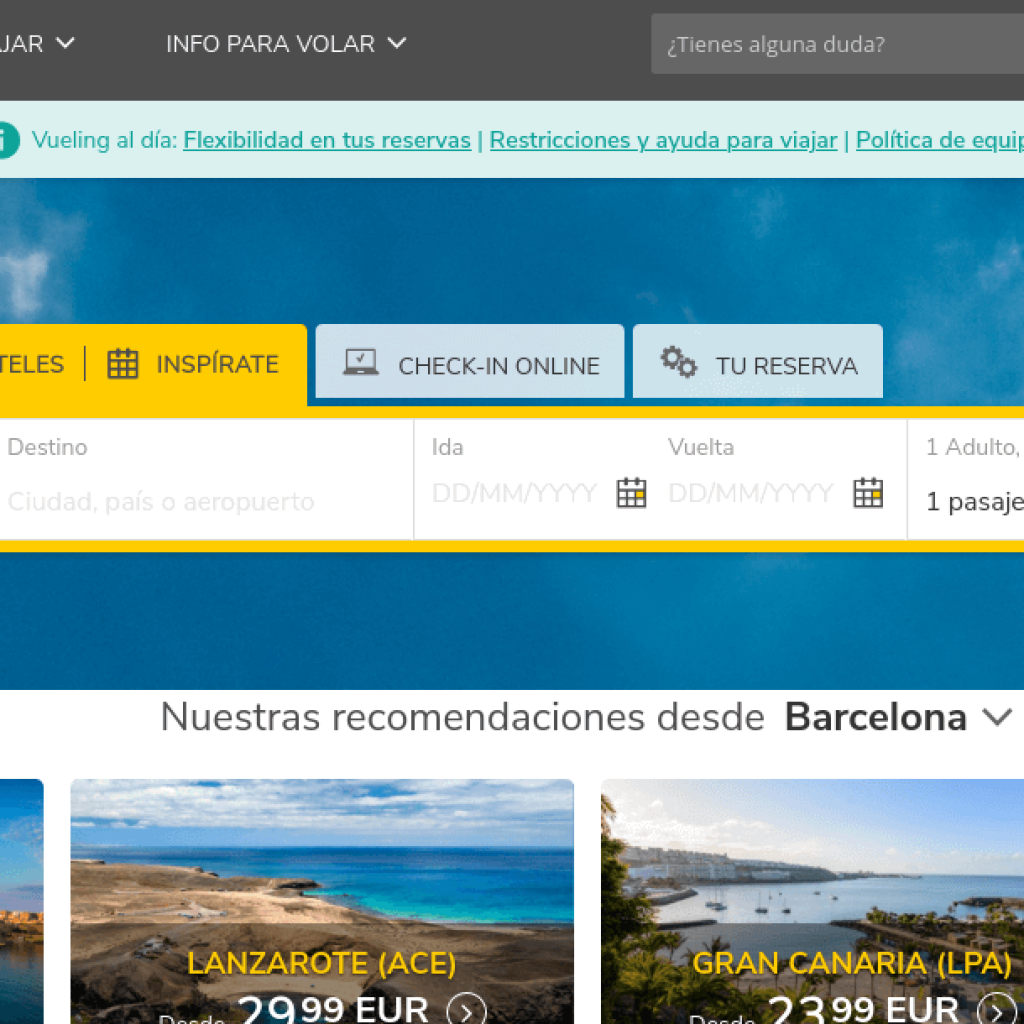Open the Flexibilidad en tus reservas link
This screenshot has width=1024, height=1024.
(x=327, y=141)
